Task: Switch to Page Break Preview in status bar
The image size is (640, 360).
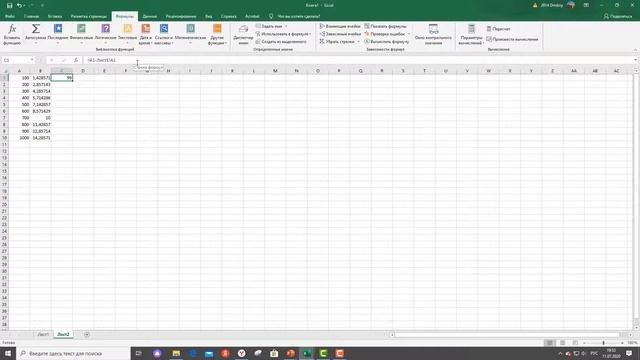Action: click(x=575, y=343)
